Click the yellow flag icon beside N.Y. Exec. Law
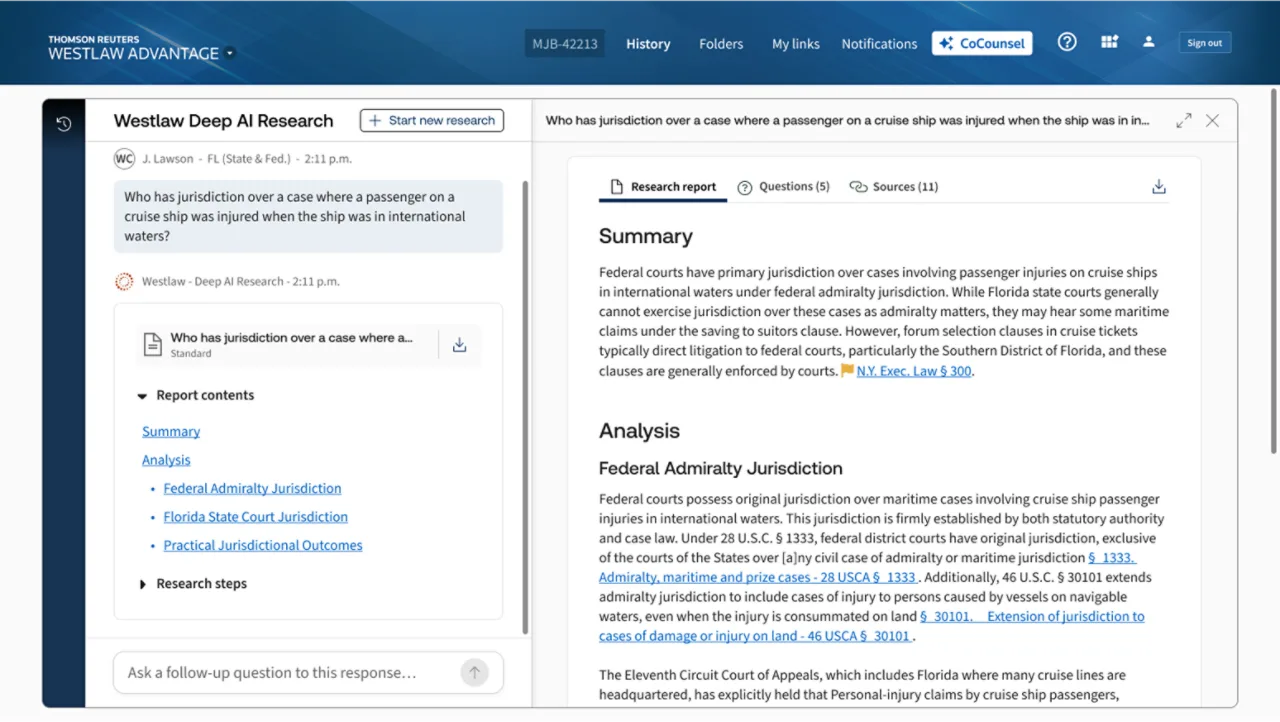Image resolution: width=1280 pixels, height=722 pixels. tap(847, 371)
